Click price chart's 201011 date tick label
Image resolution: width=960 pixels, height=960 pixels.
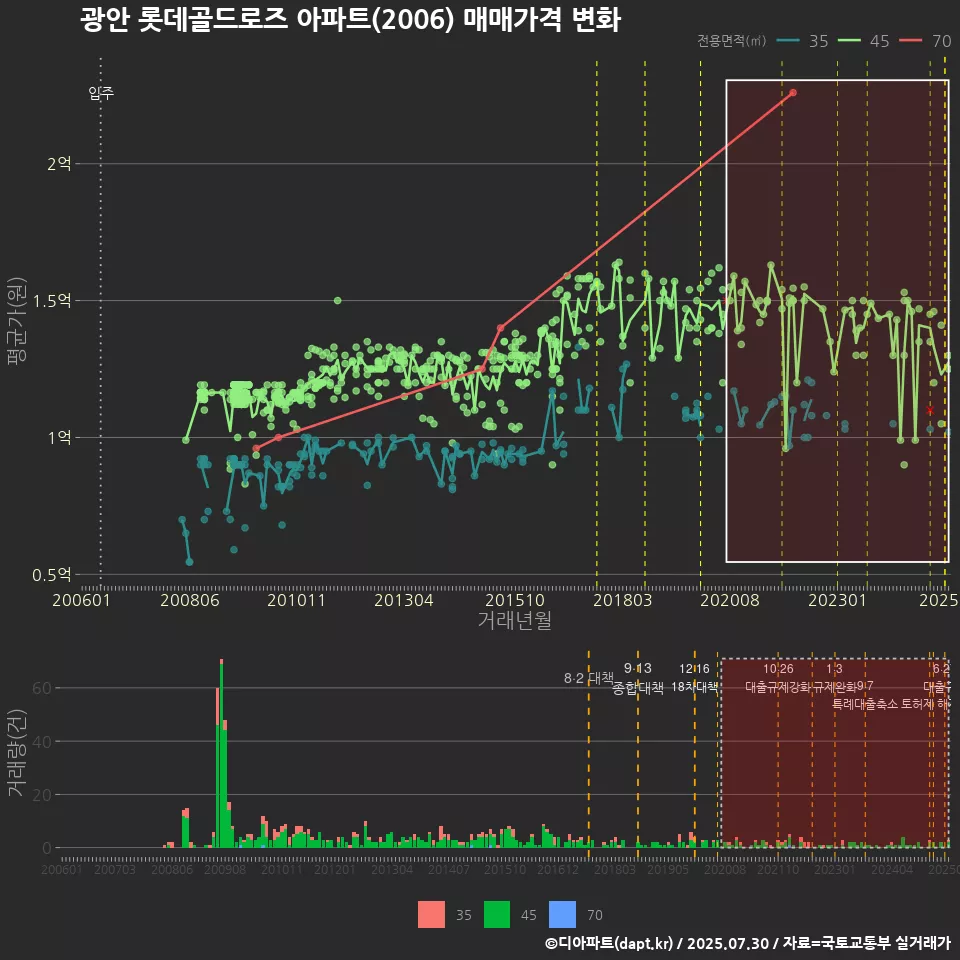296,600
